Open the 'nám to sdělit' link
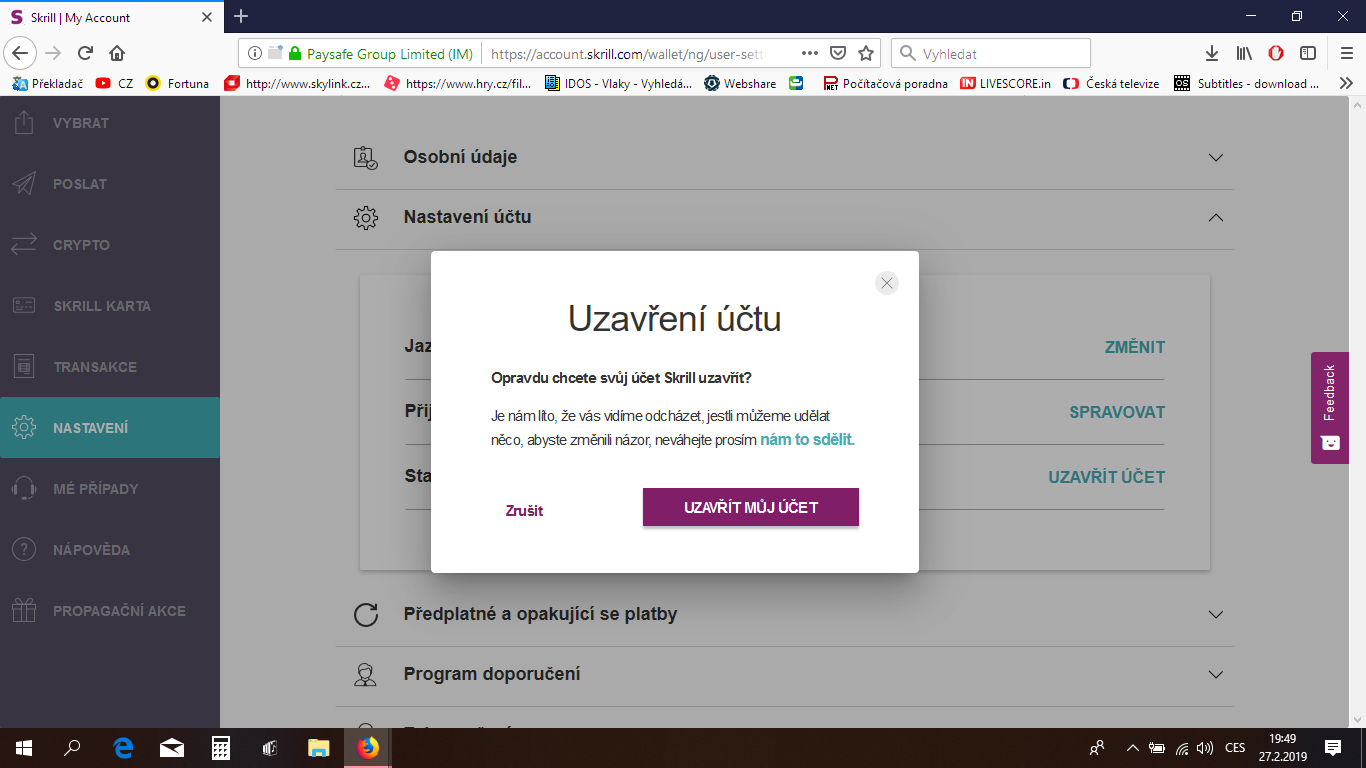This screenshot has height=768, width=1366. tap(807, 439)
